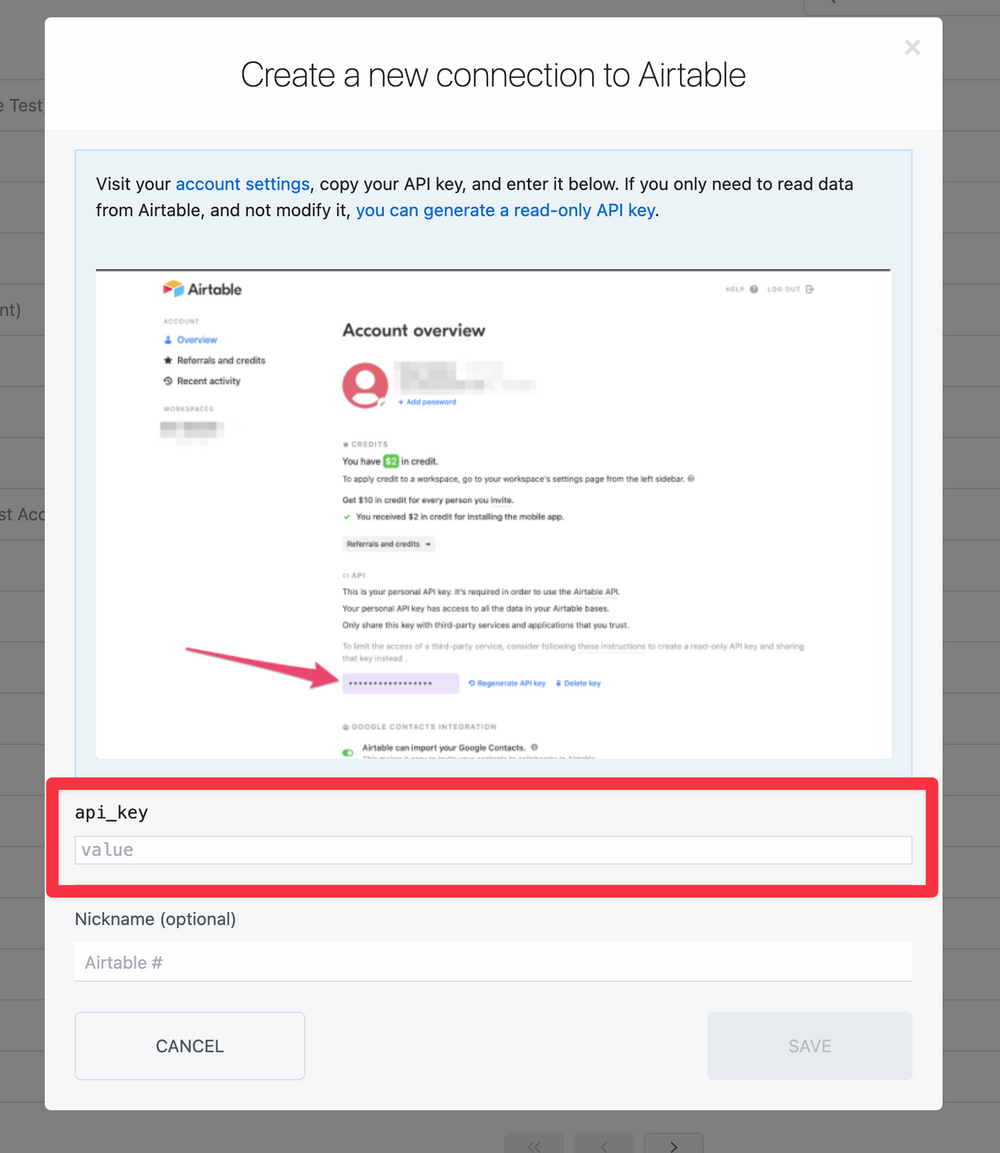This screenshot has height=1153, width=1000.
Task: Click the red user avatar icon
Action: 365,385
